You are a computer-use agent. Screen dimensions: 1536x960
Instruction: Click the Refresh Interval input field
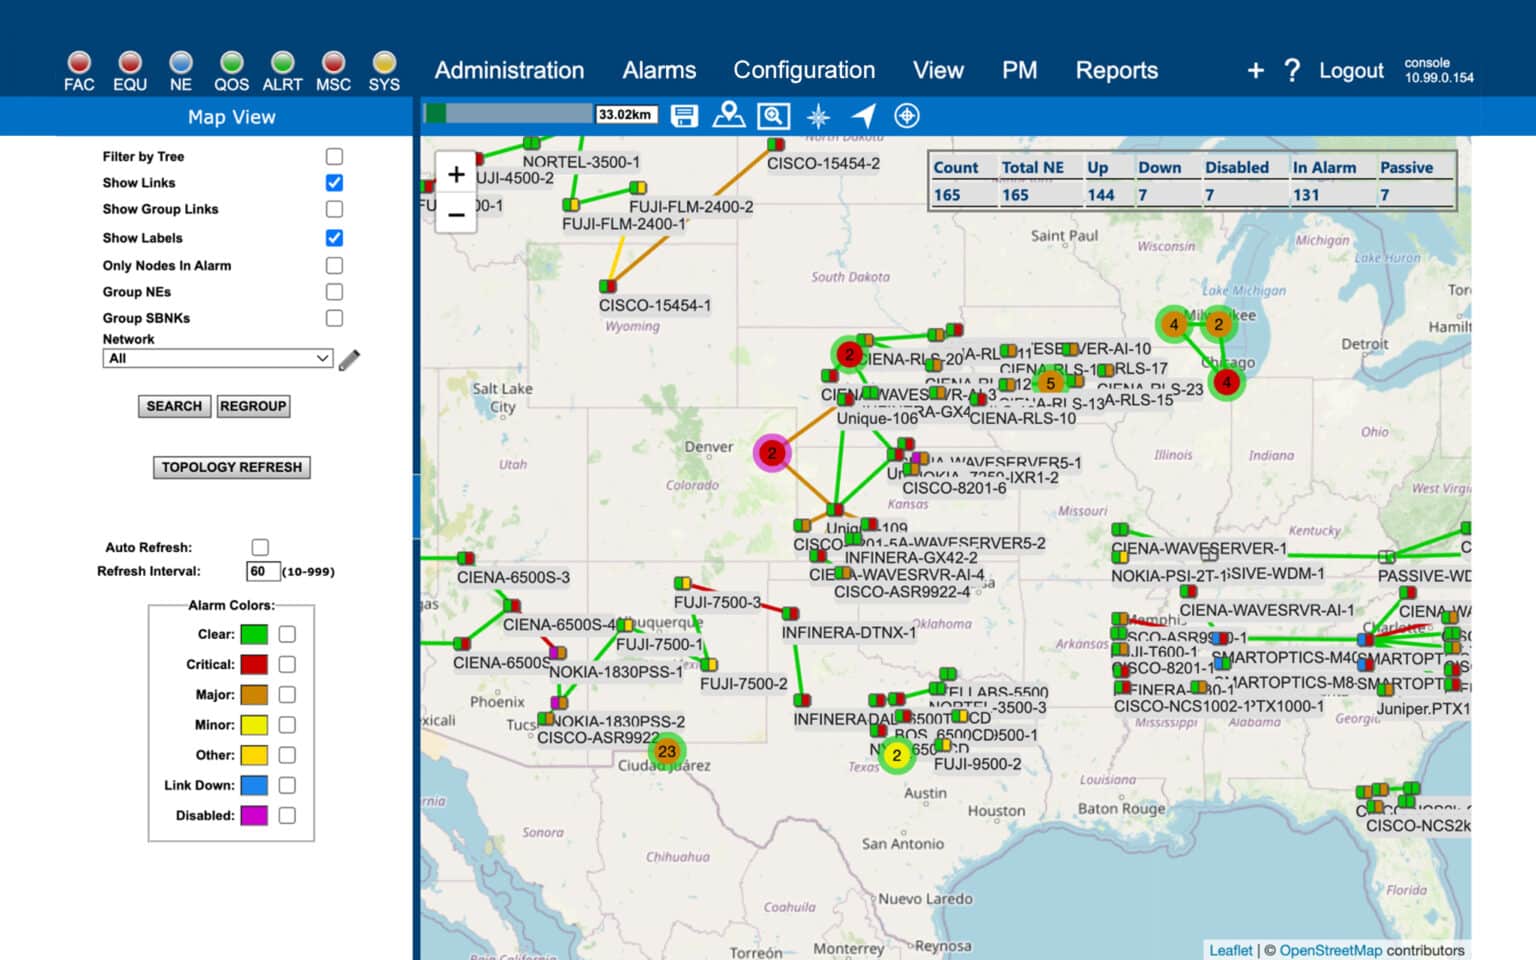pos(262,572)
